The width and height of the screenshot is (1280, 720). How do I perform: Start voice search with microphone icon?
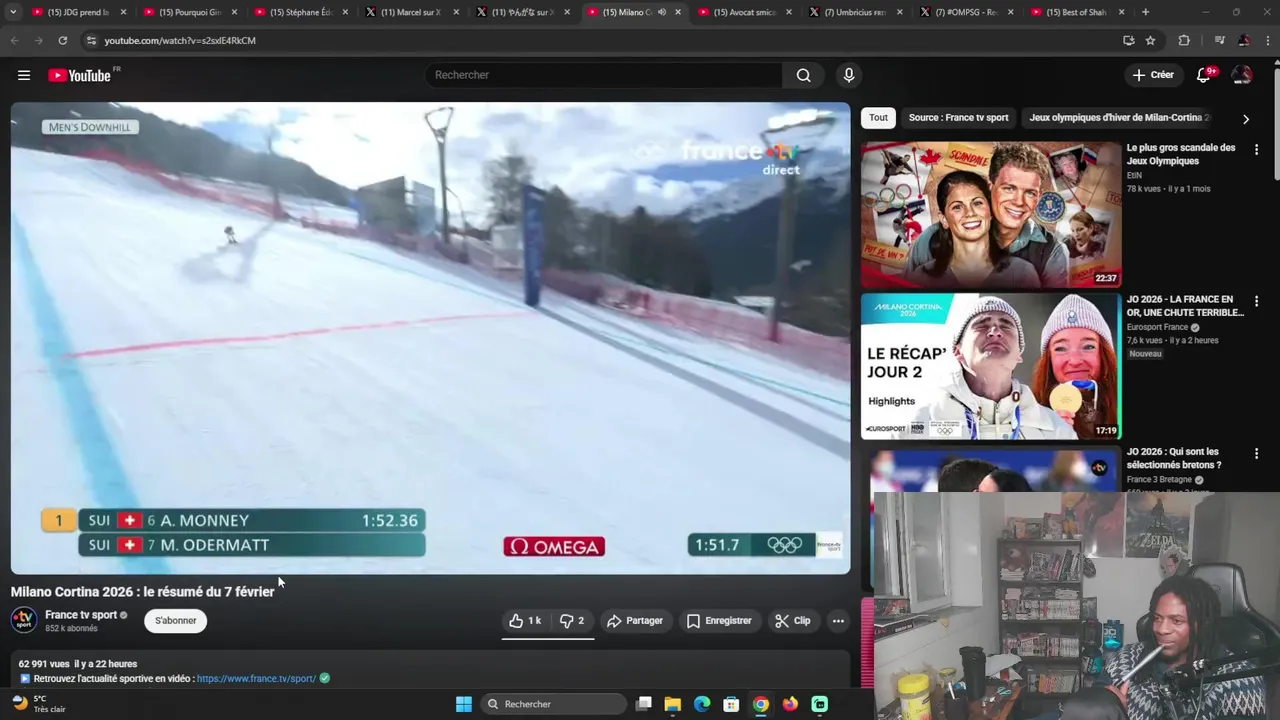pyautogui.click(x=848, y=75)
